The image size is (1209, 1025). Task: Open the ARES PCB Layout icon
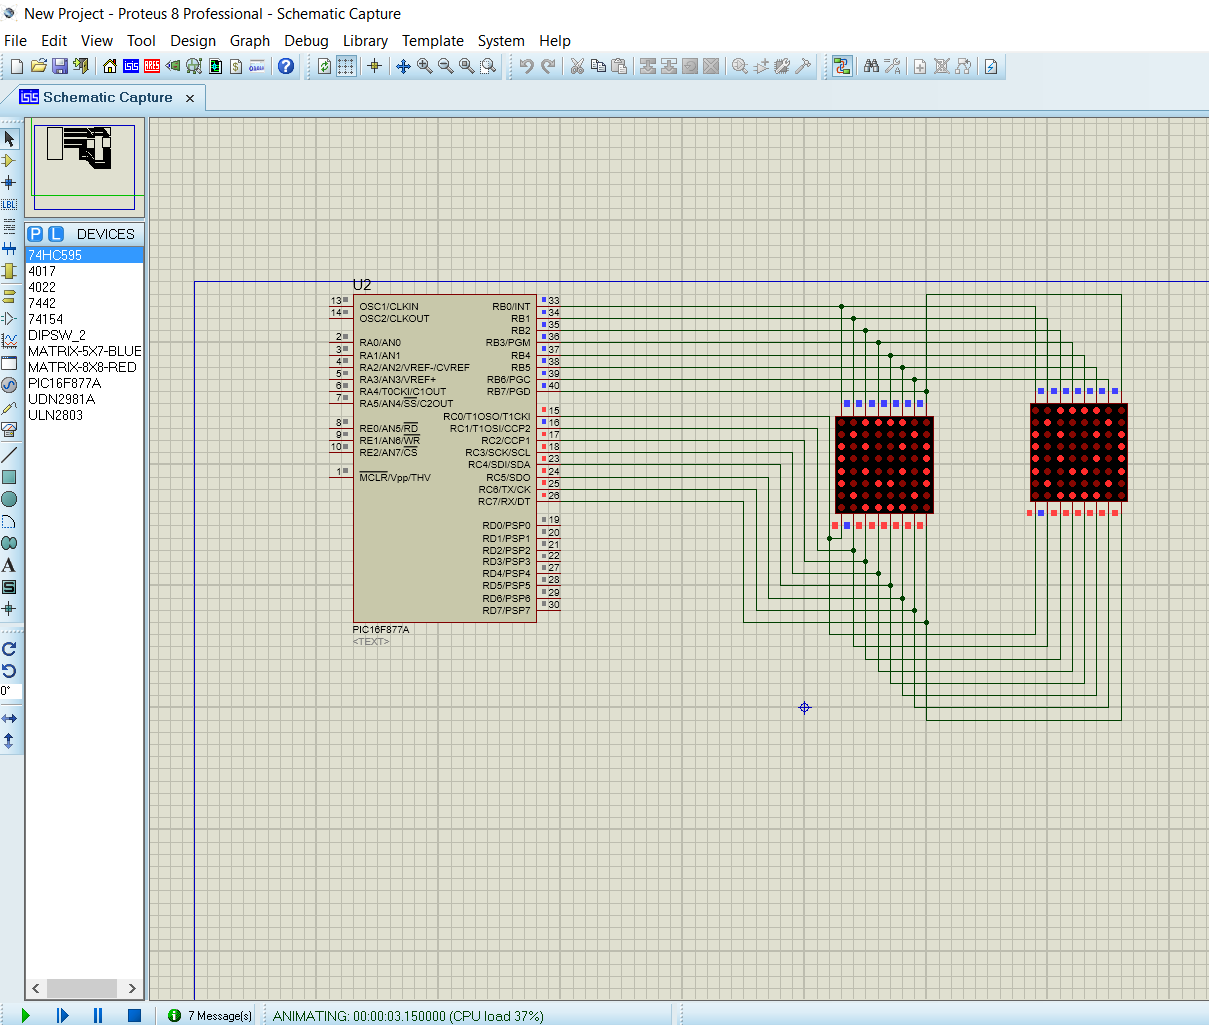[x=152, y=66]
